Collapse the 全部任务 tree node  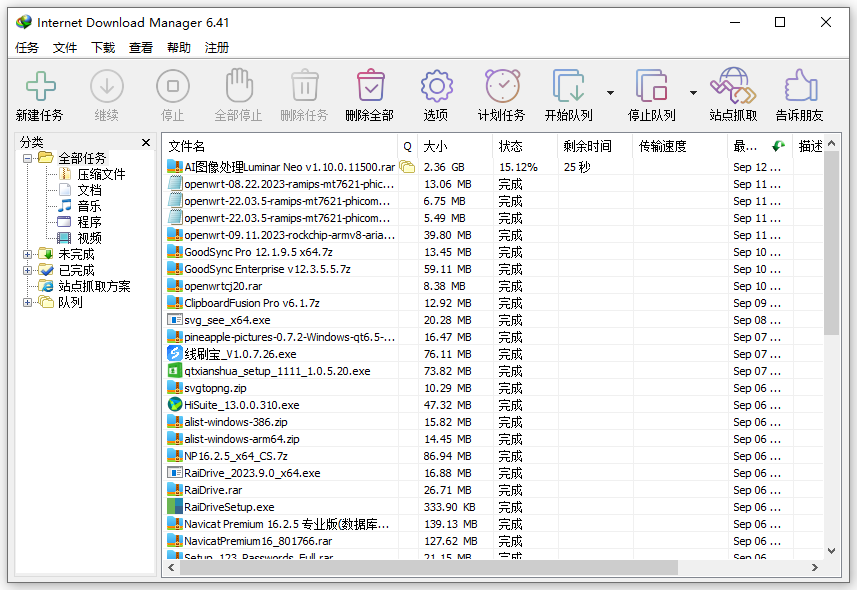click(27, 159)
